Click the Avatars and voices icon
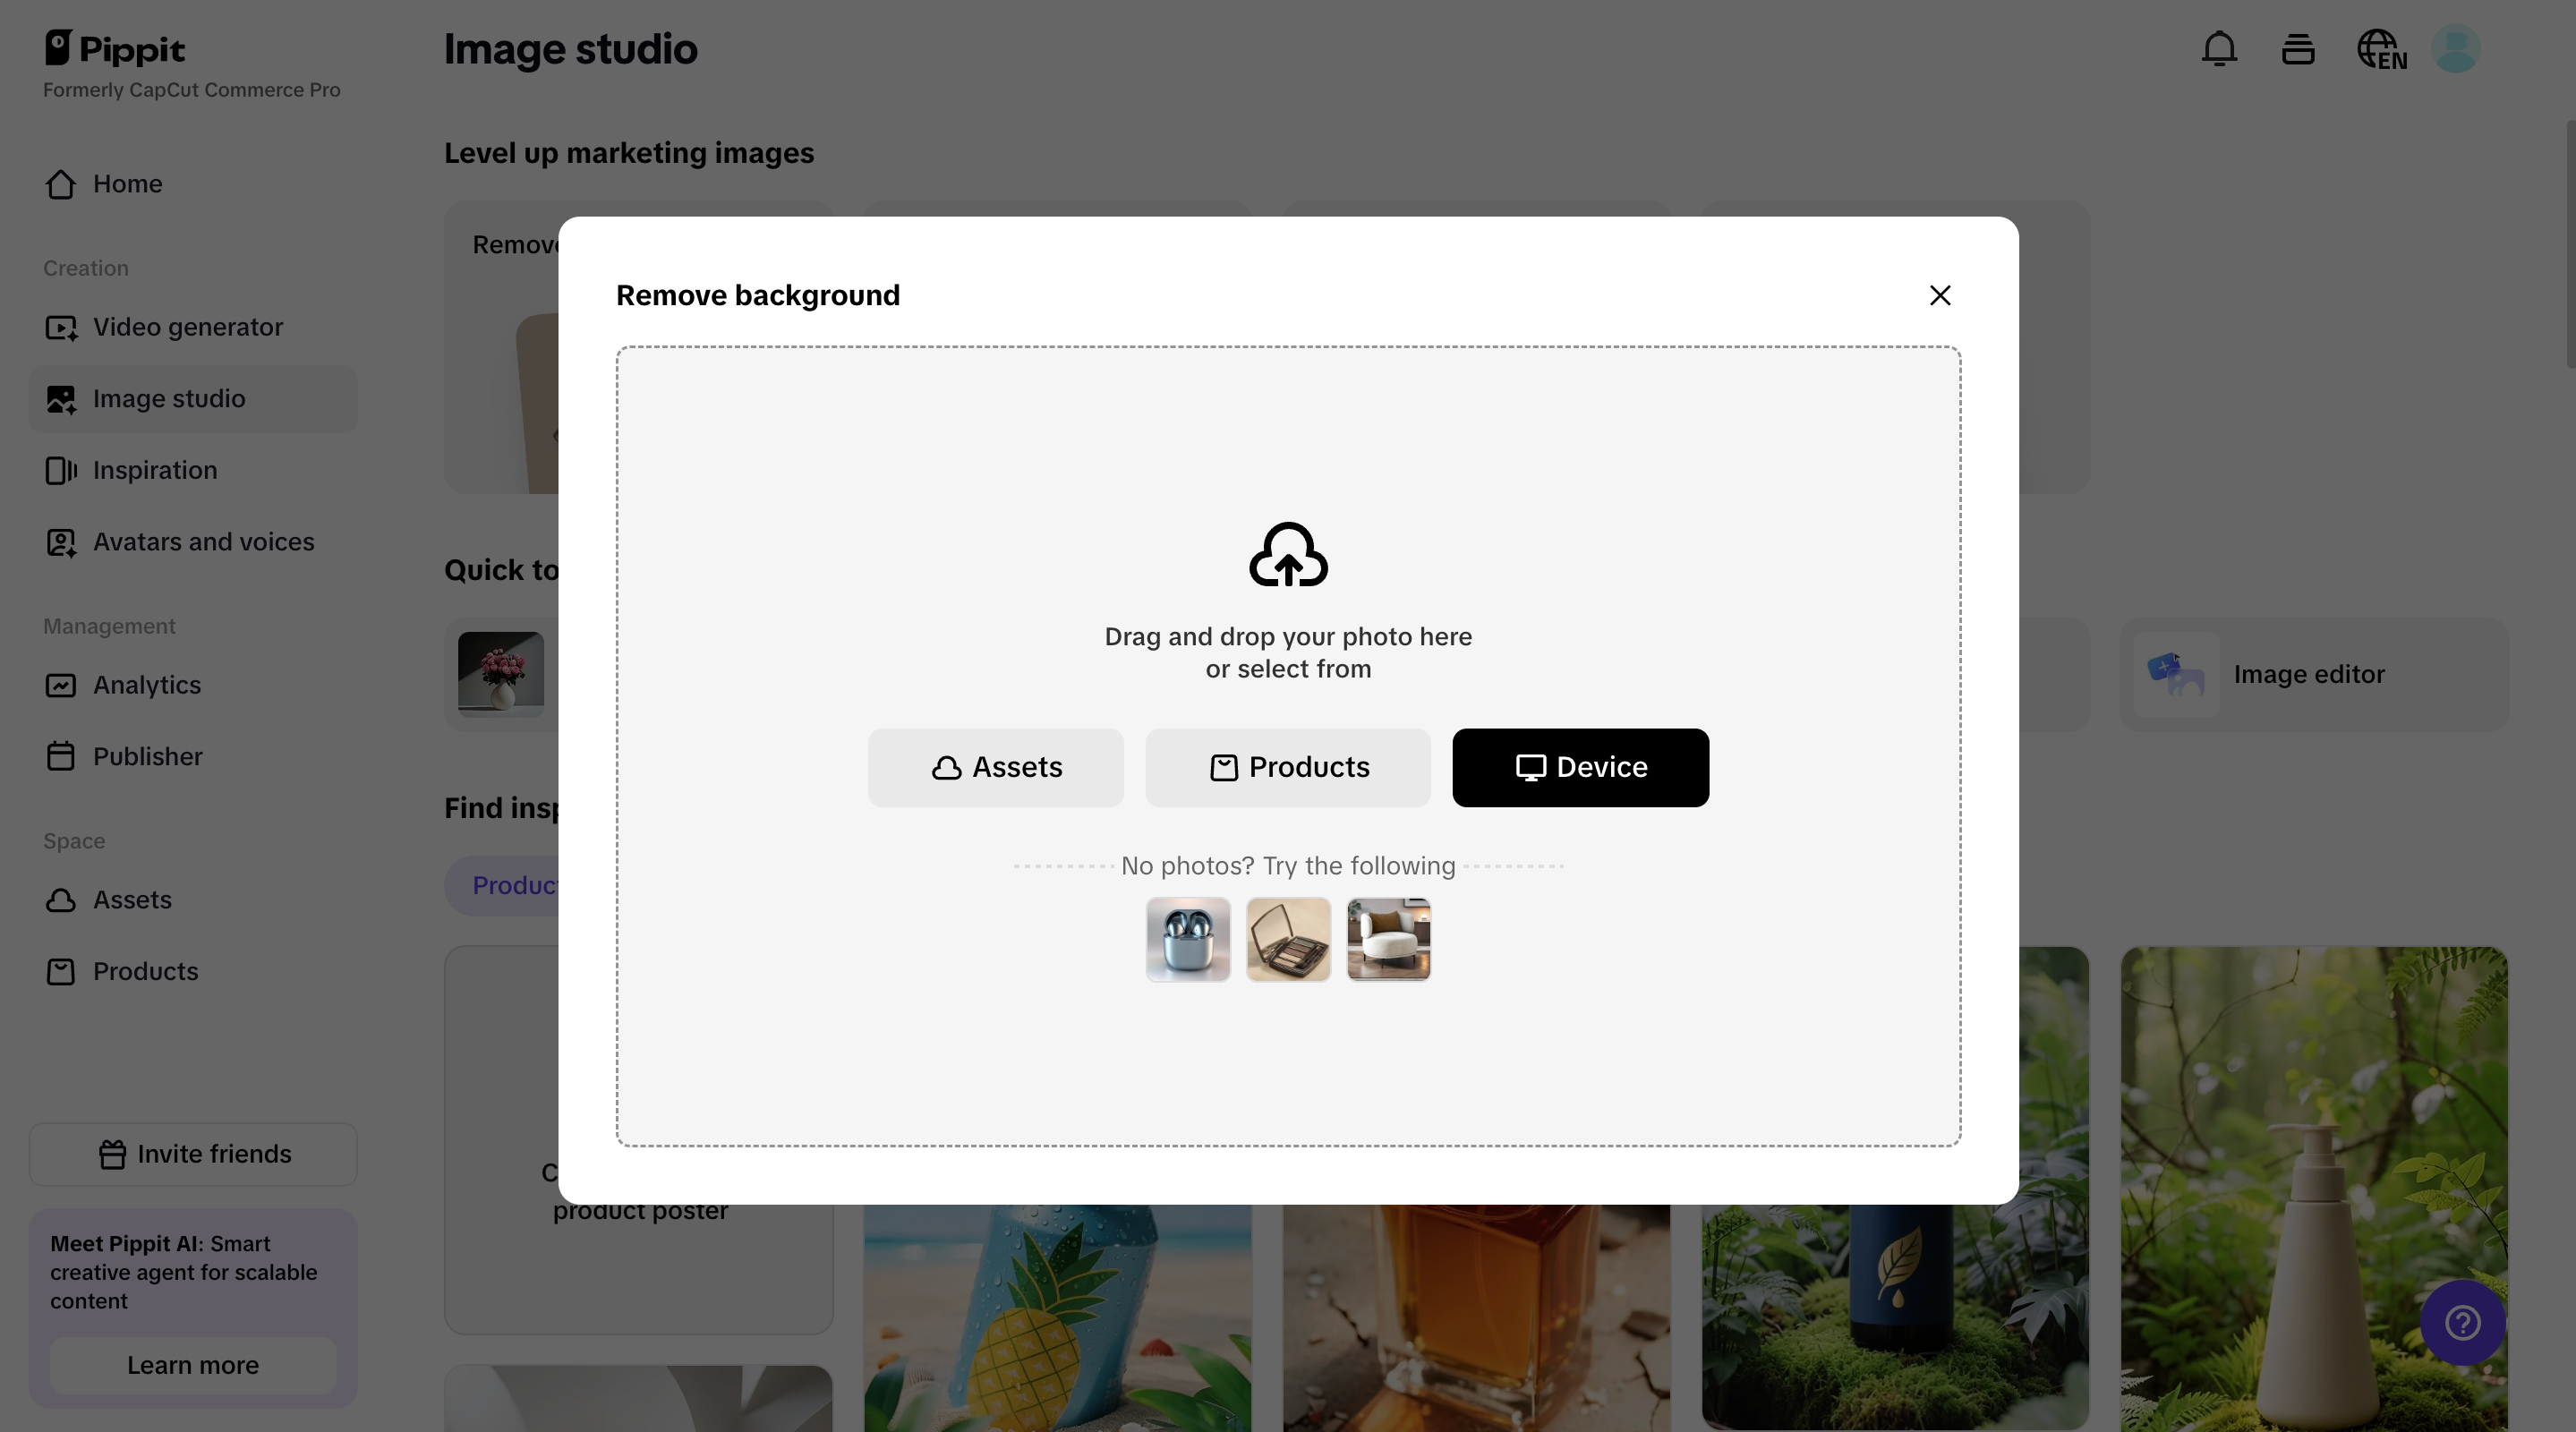The image size is (2576, 1432). coord(61,542)
